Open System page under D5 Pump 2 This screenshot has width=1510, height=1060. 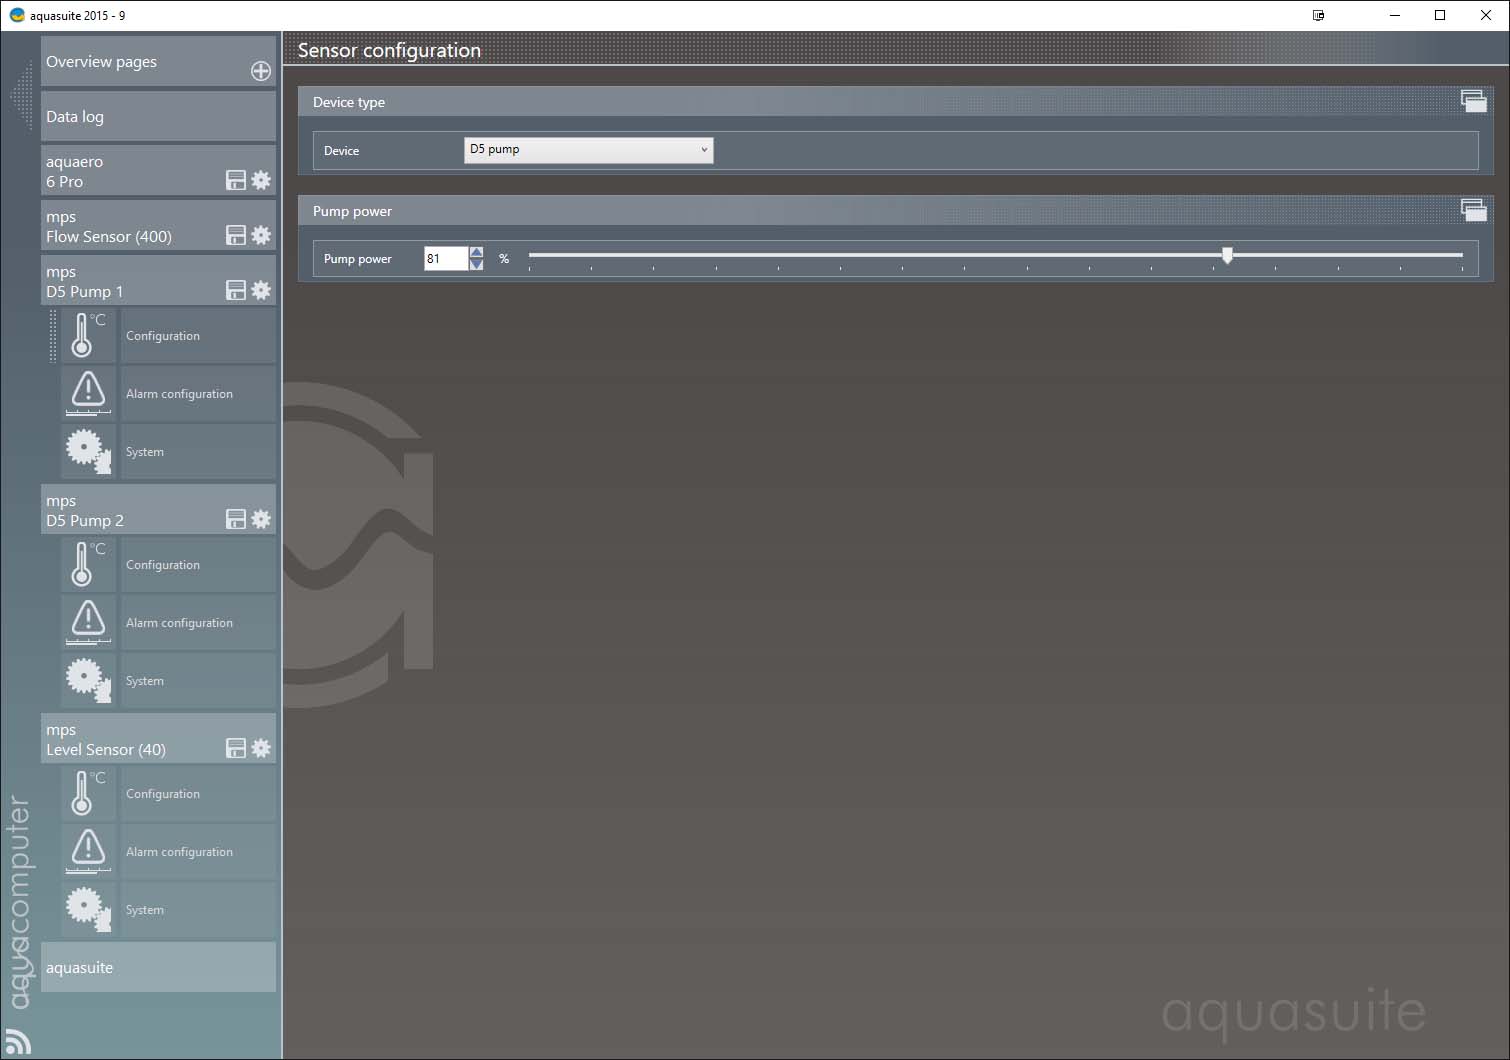pos(198,681)
